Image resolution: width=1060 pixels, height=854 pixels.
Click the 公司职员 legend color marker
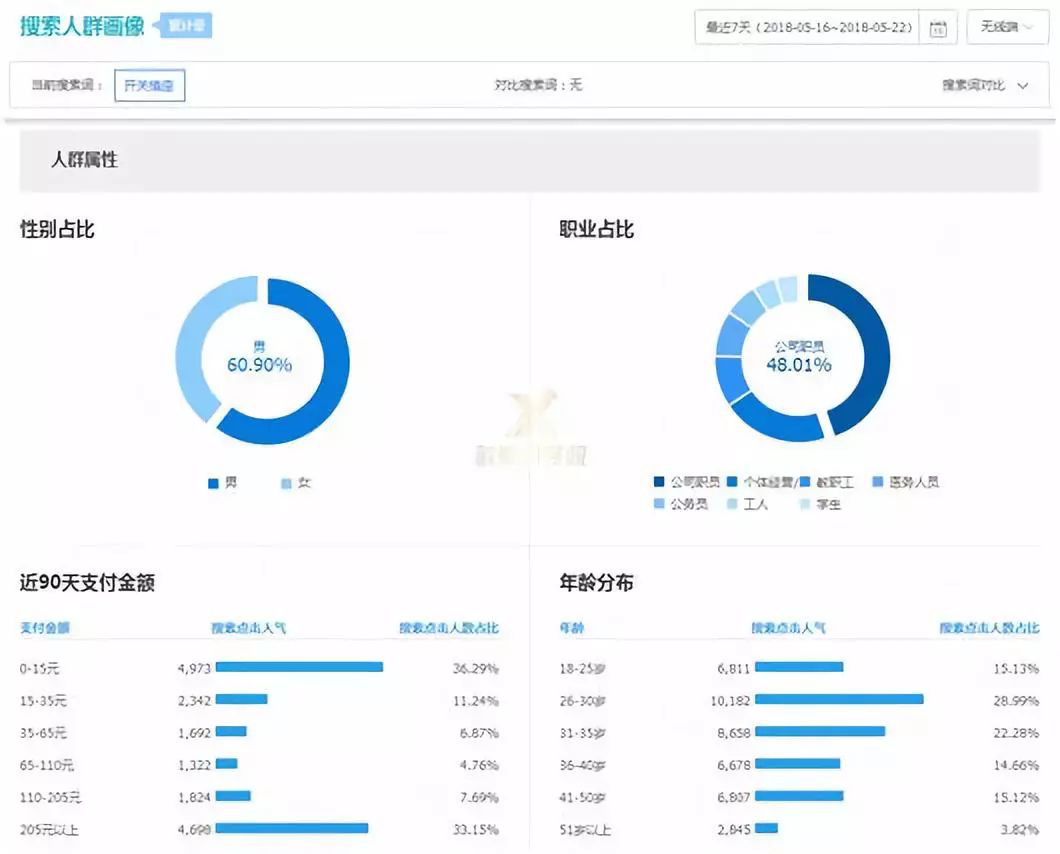659,482
